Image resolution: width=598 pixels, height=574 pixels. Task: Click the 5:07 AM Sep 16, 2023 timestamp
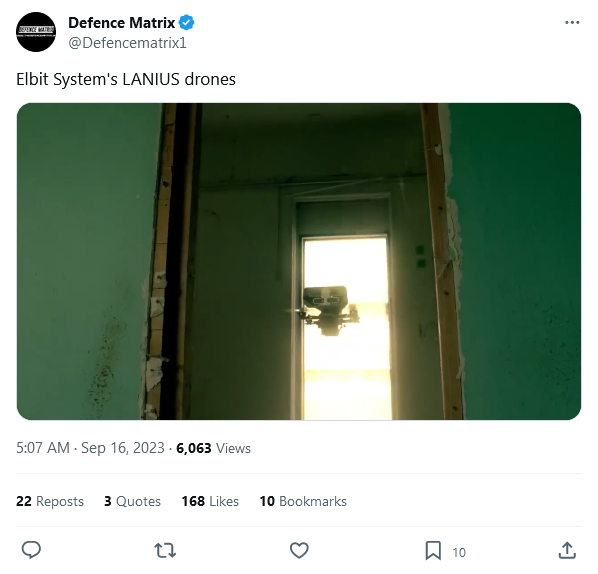tap(90, 448)
